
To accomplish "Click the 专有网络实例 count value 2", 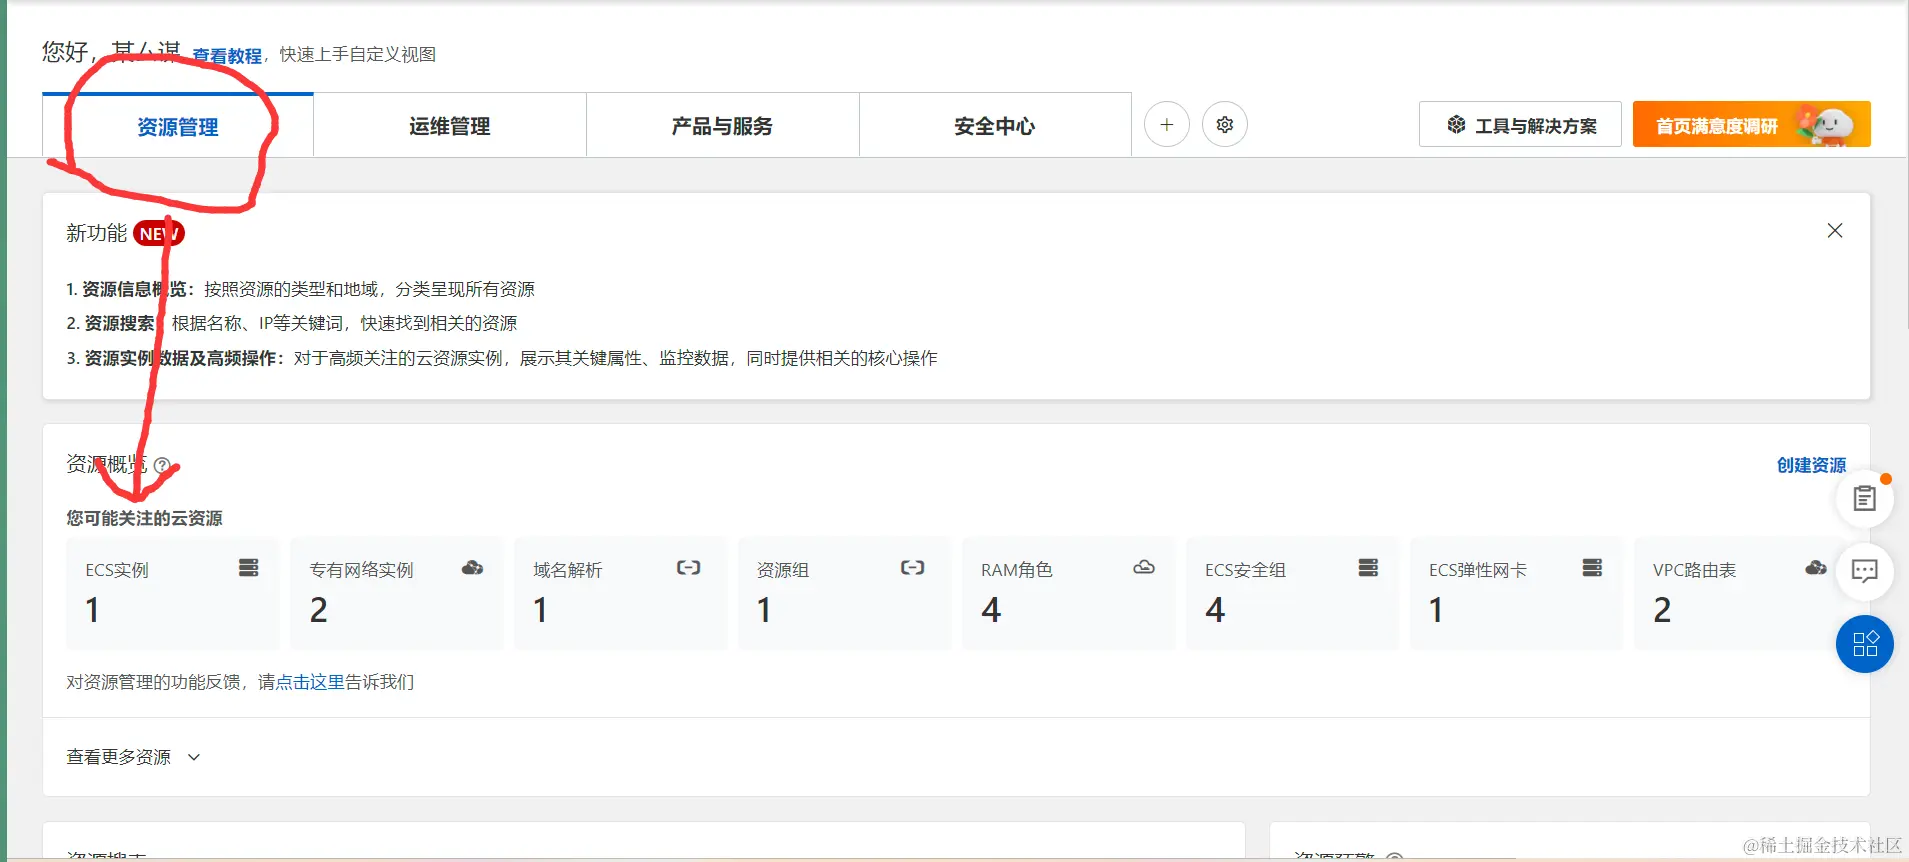I will point(318,610).
